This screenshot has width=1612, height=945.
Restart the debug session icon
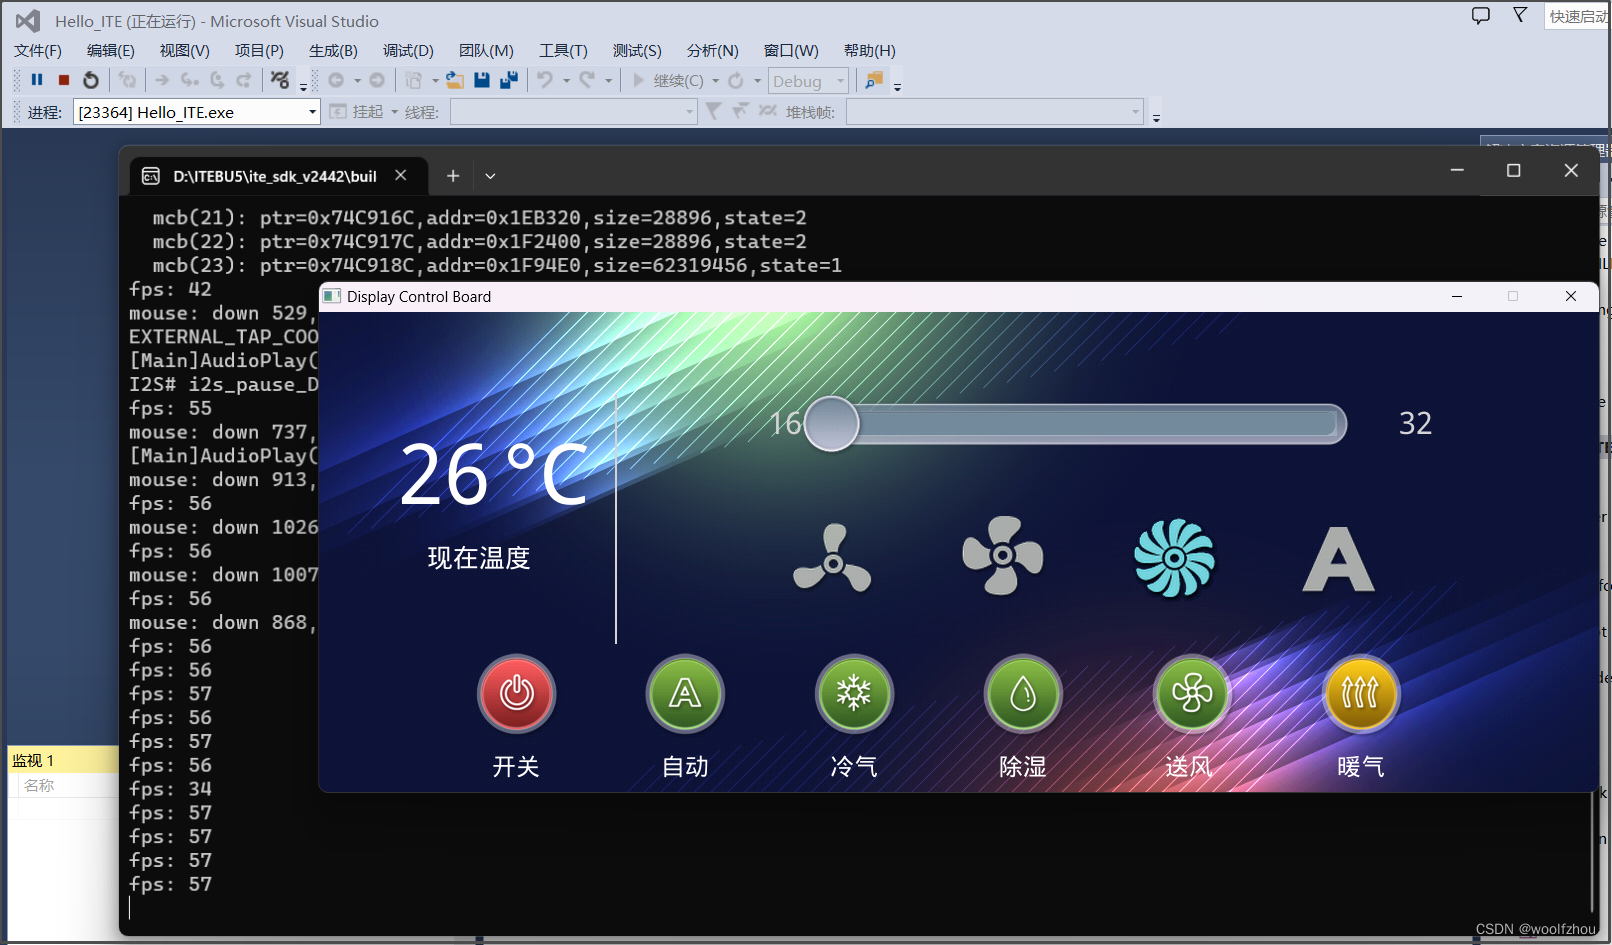91,80
